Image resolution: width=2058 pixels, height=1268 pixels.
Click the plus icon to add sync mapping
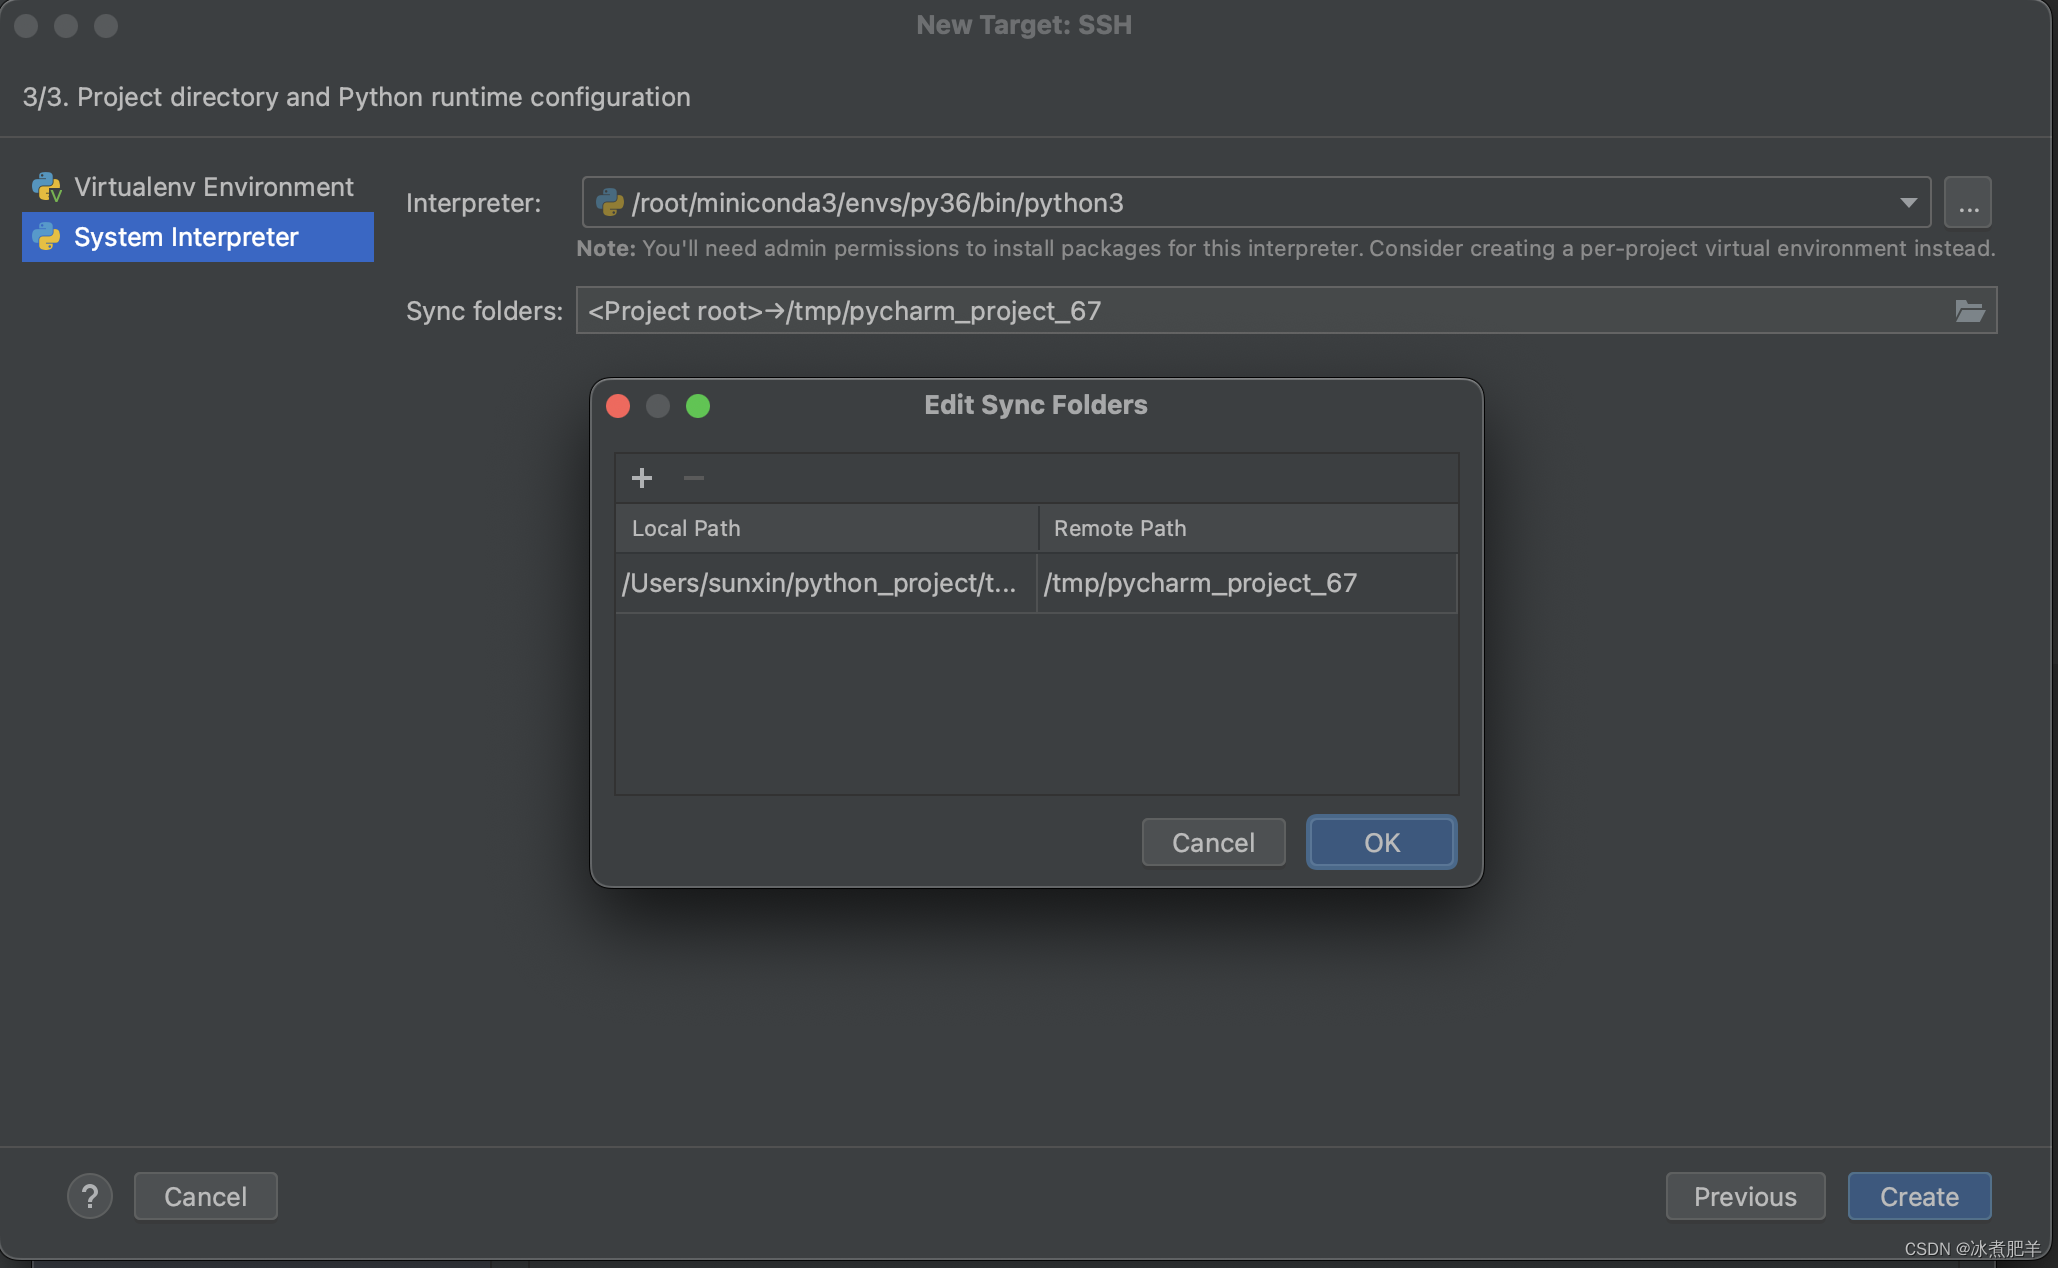click(x=642, y=478)
